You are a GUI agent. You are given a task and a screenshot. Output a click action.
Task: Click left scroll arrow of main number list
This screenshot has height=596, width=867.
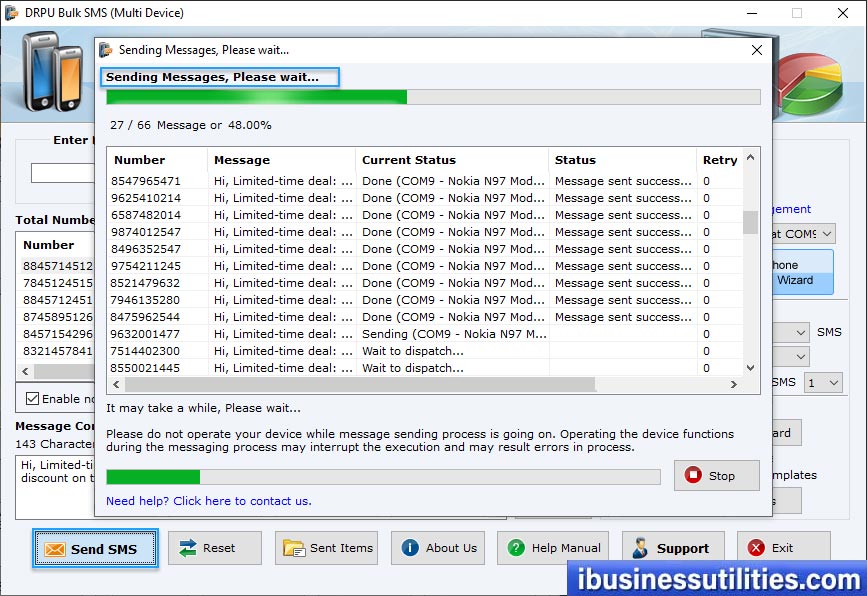25,372
